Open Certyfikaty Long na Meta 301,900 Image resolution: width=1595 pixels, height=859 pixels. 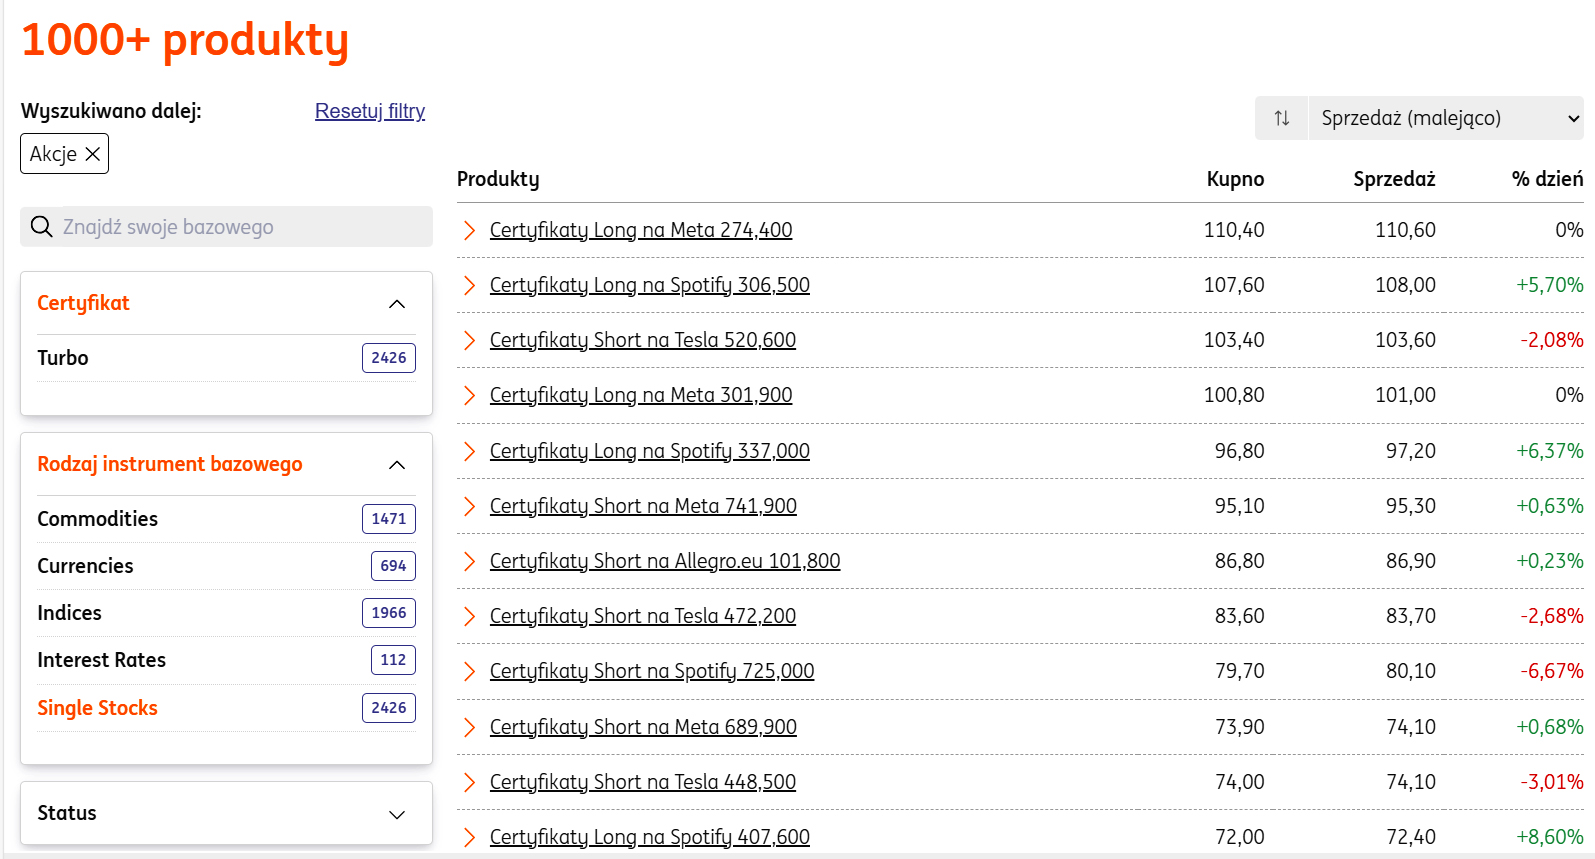click(x=641, y=395)
